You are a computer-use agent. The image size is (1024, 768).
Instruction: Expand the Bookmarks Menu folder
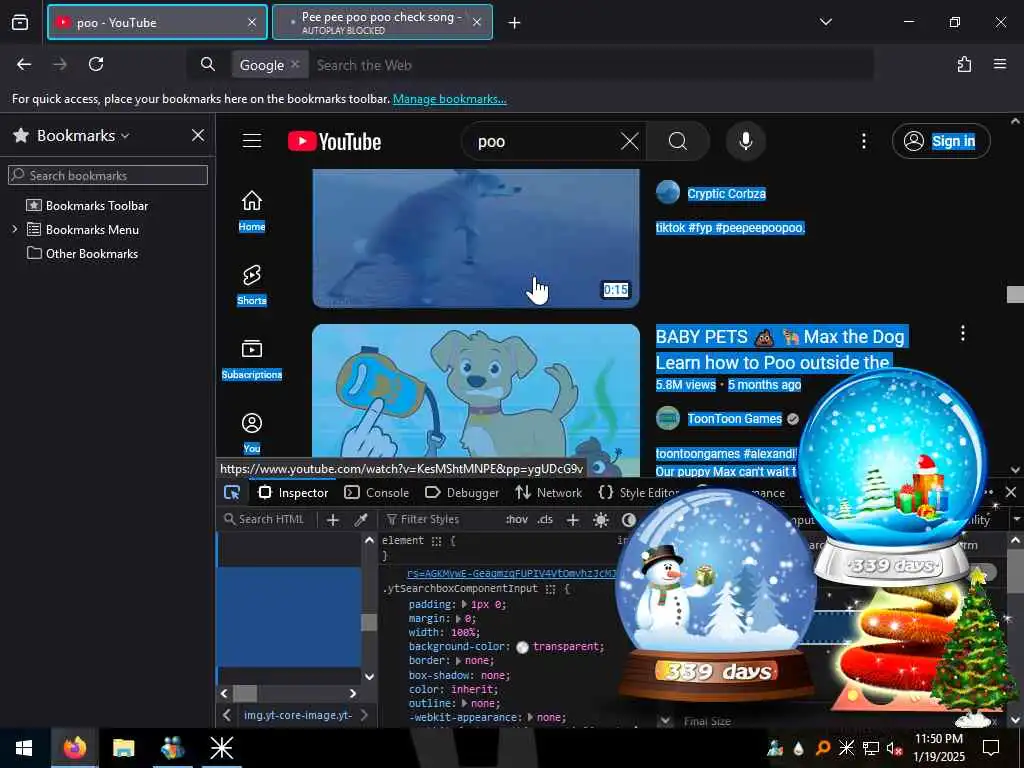pyautogui.click(x=15, y=229)
